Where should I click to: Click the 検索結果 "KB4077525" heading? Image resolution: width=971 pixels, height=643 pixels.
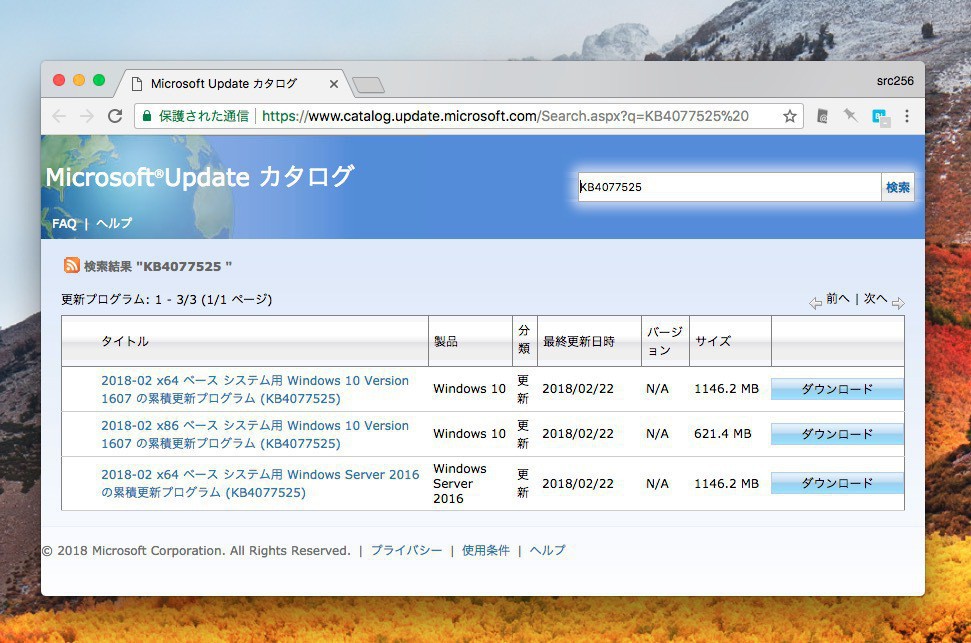pyautogui.click(x=157, y=266)
